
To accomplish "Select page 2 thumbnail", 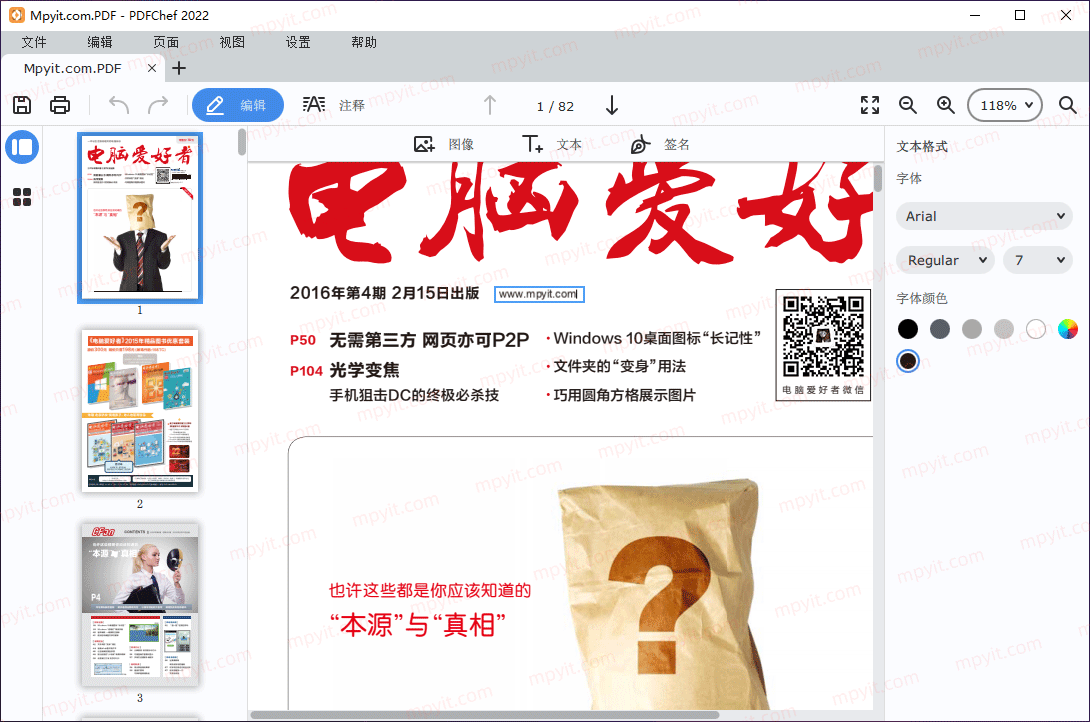I will 140,411.
